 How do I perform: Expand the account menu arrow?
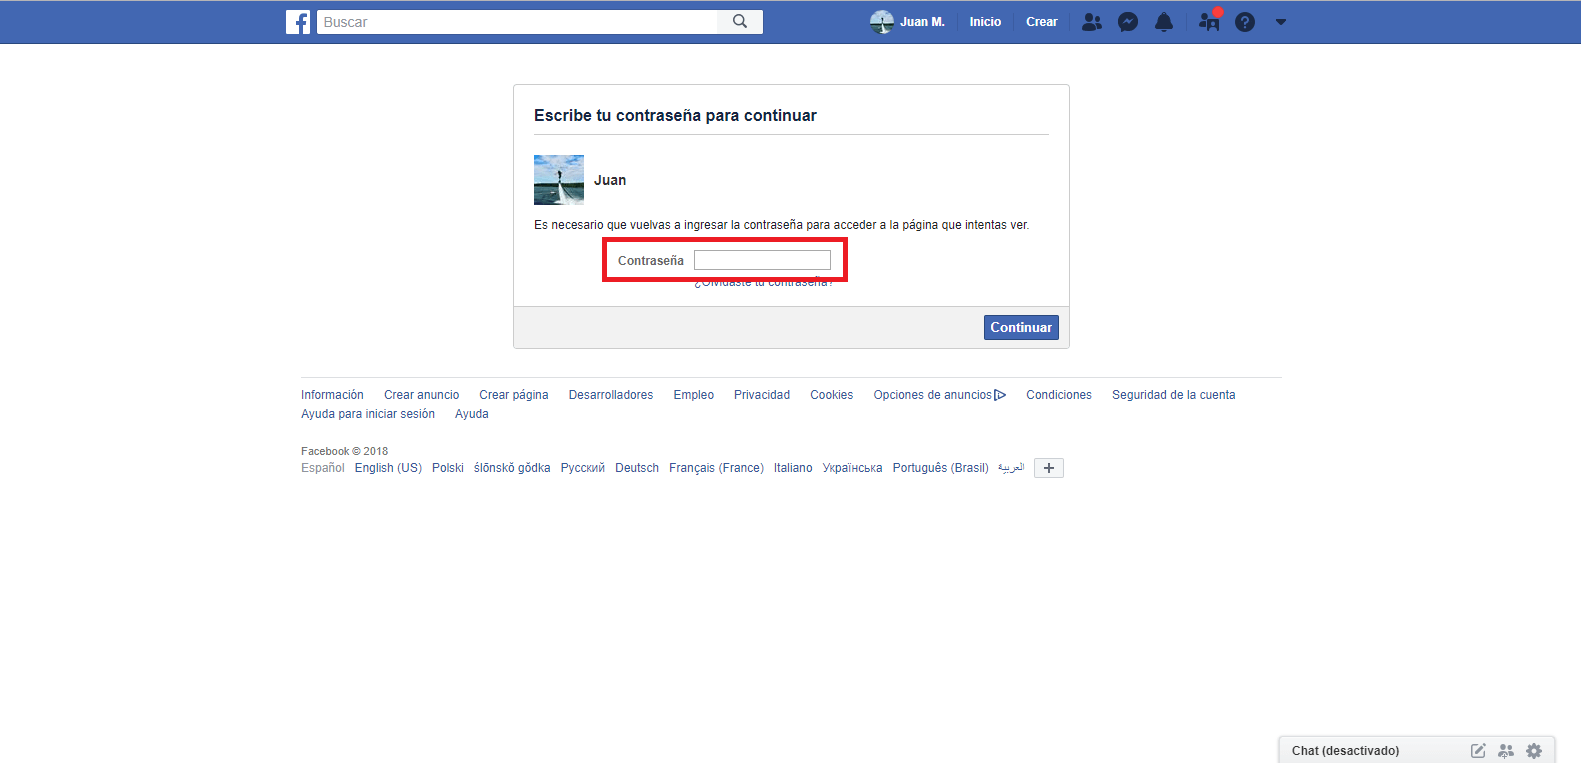1281,22
